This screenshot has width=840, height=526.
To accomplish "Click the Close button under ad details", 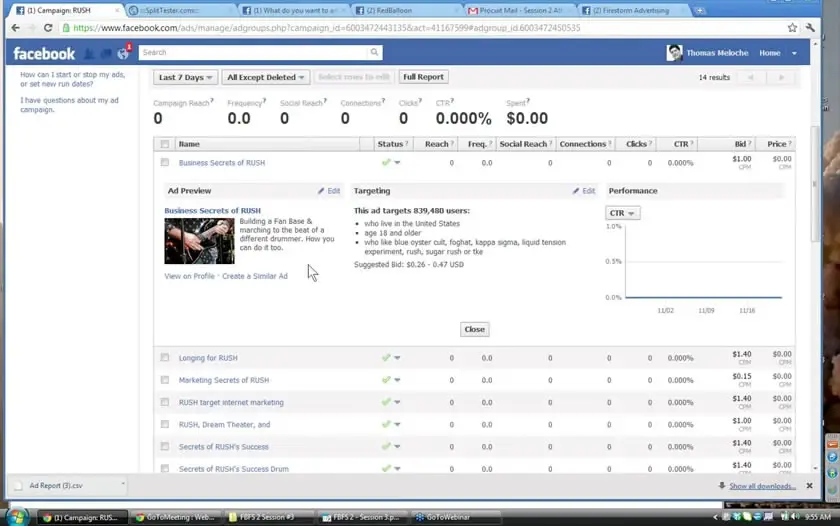I will click(475, 329).
